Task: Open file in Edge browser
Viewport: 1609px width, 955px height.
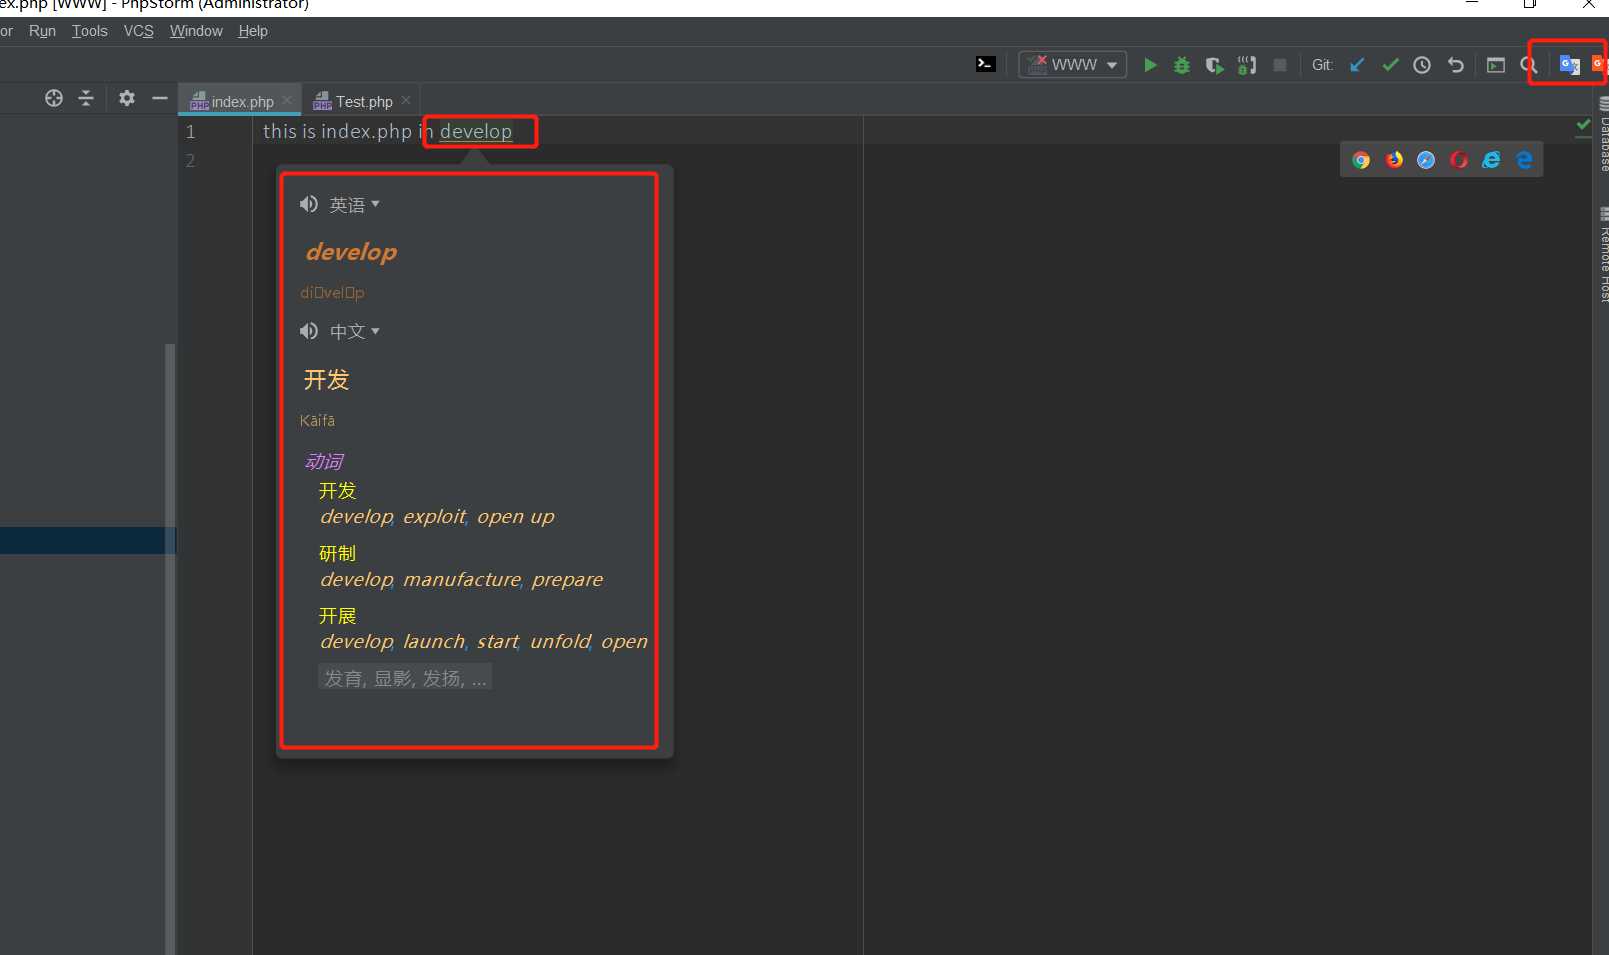Action: (1524, 160)
